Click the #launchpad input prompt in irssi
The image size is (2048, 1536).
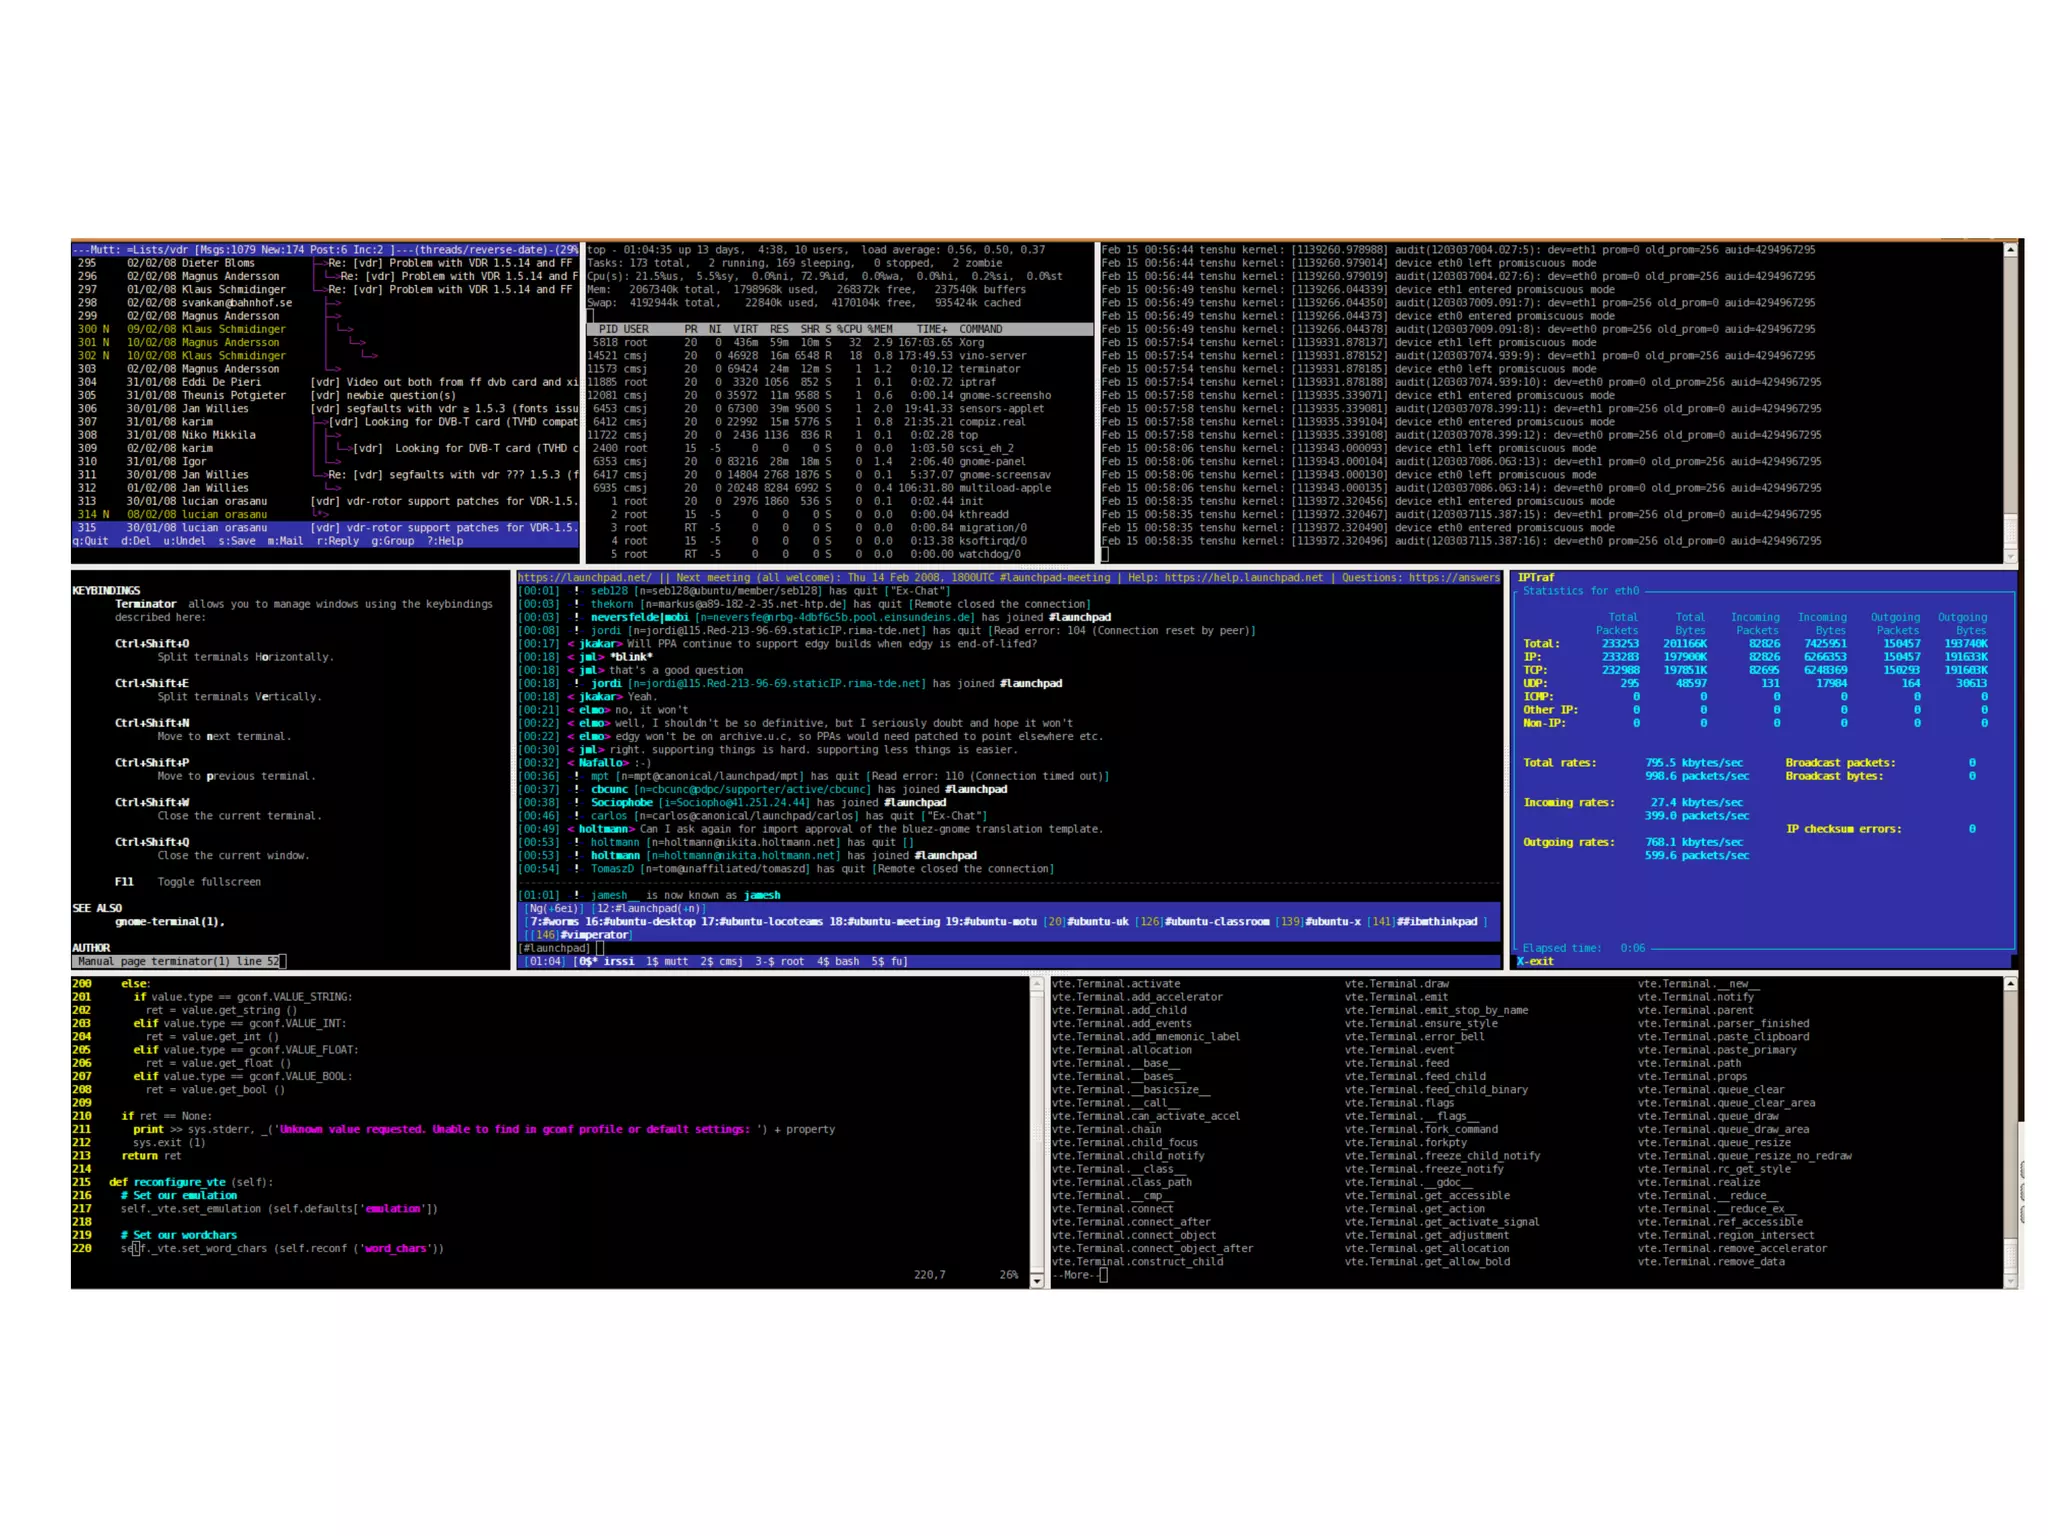click(x=555, y=948)
